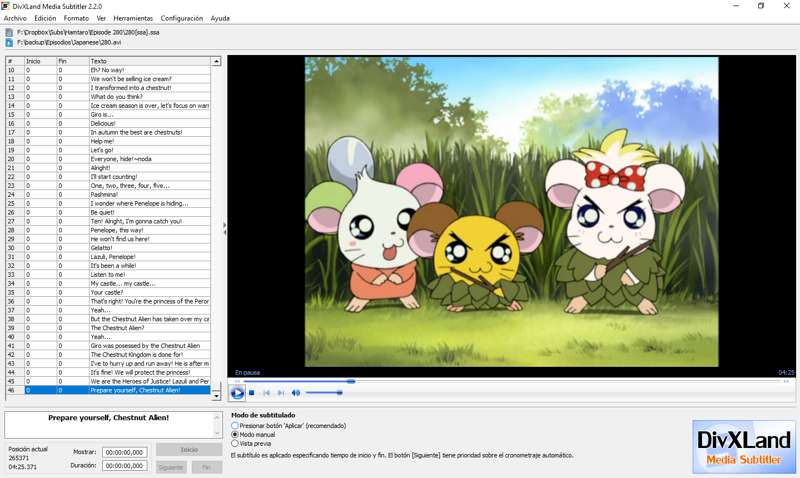Skip to the previous track in the player
Image resolution: width=800 pixels, height=478 pixels.
click(266, 393)
